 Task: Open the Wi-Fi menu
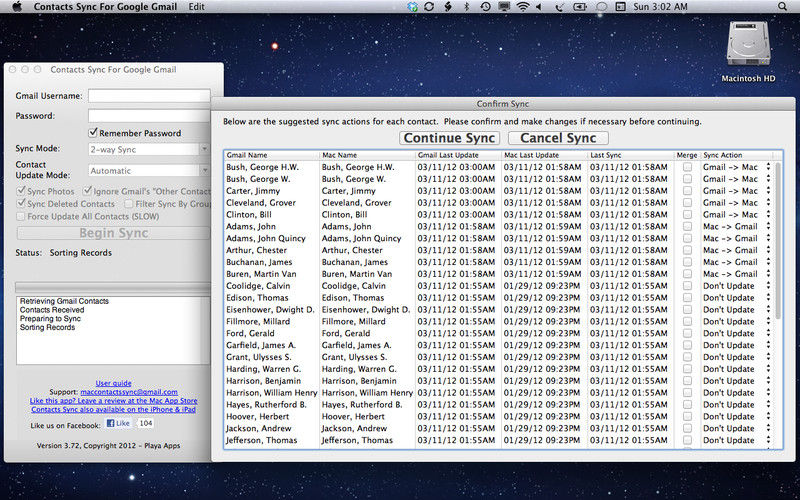coord(522,7)
